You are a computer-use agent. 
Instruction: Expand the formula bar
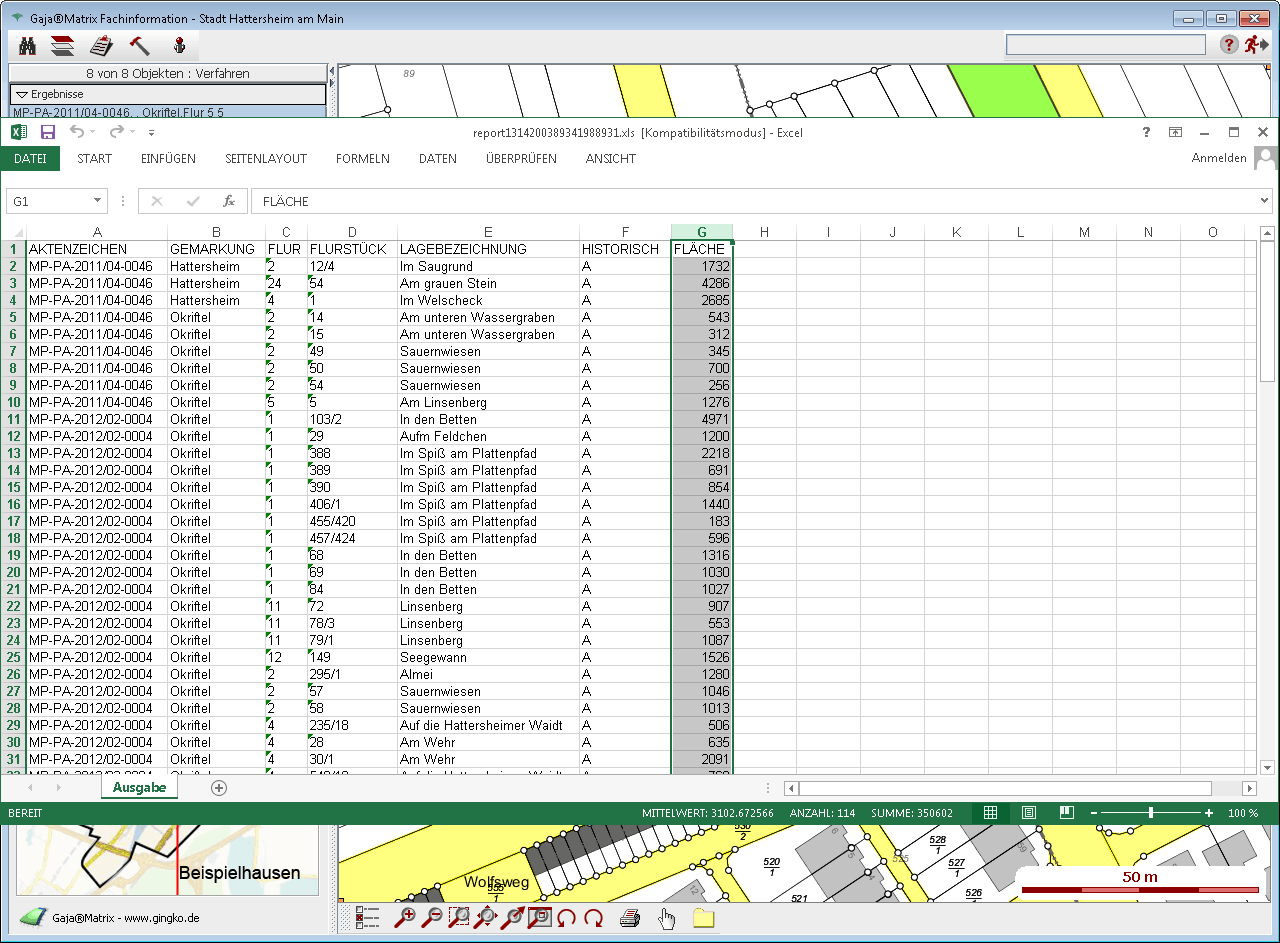tap(1264, 201)
